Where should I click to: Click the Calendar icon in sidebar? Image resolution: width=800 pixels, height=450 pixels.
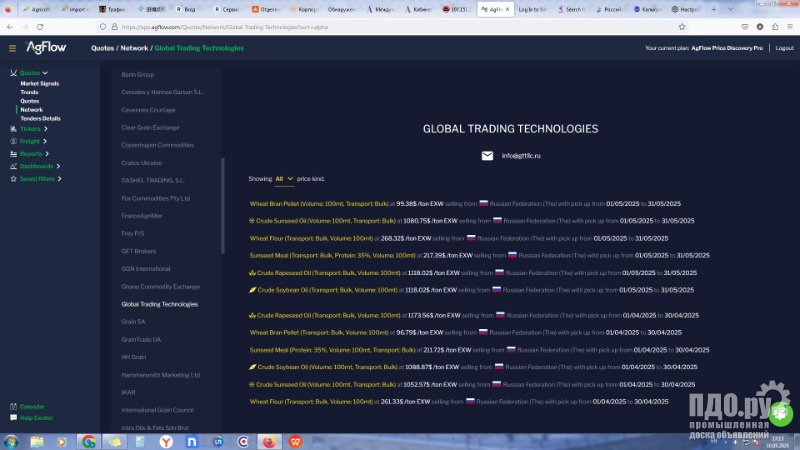coord(12,407)
